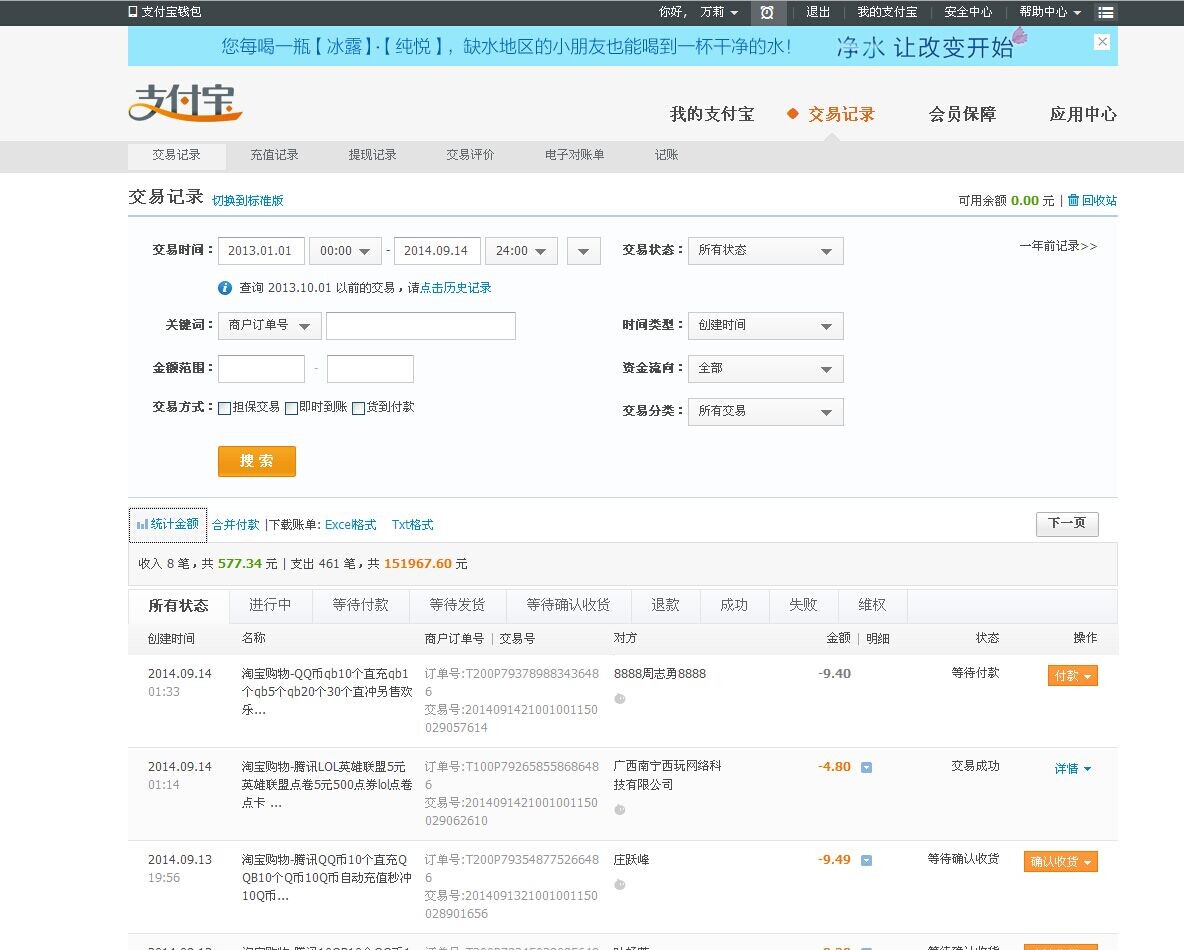
Task: Tick the 货到付款 checkbox
Action: pyautogui.click(x=358, y=408)
